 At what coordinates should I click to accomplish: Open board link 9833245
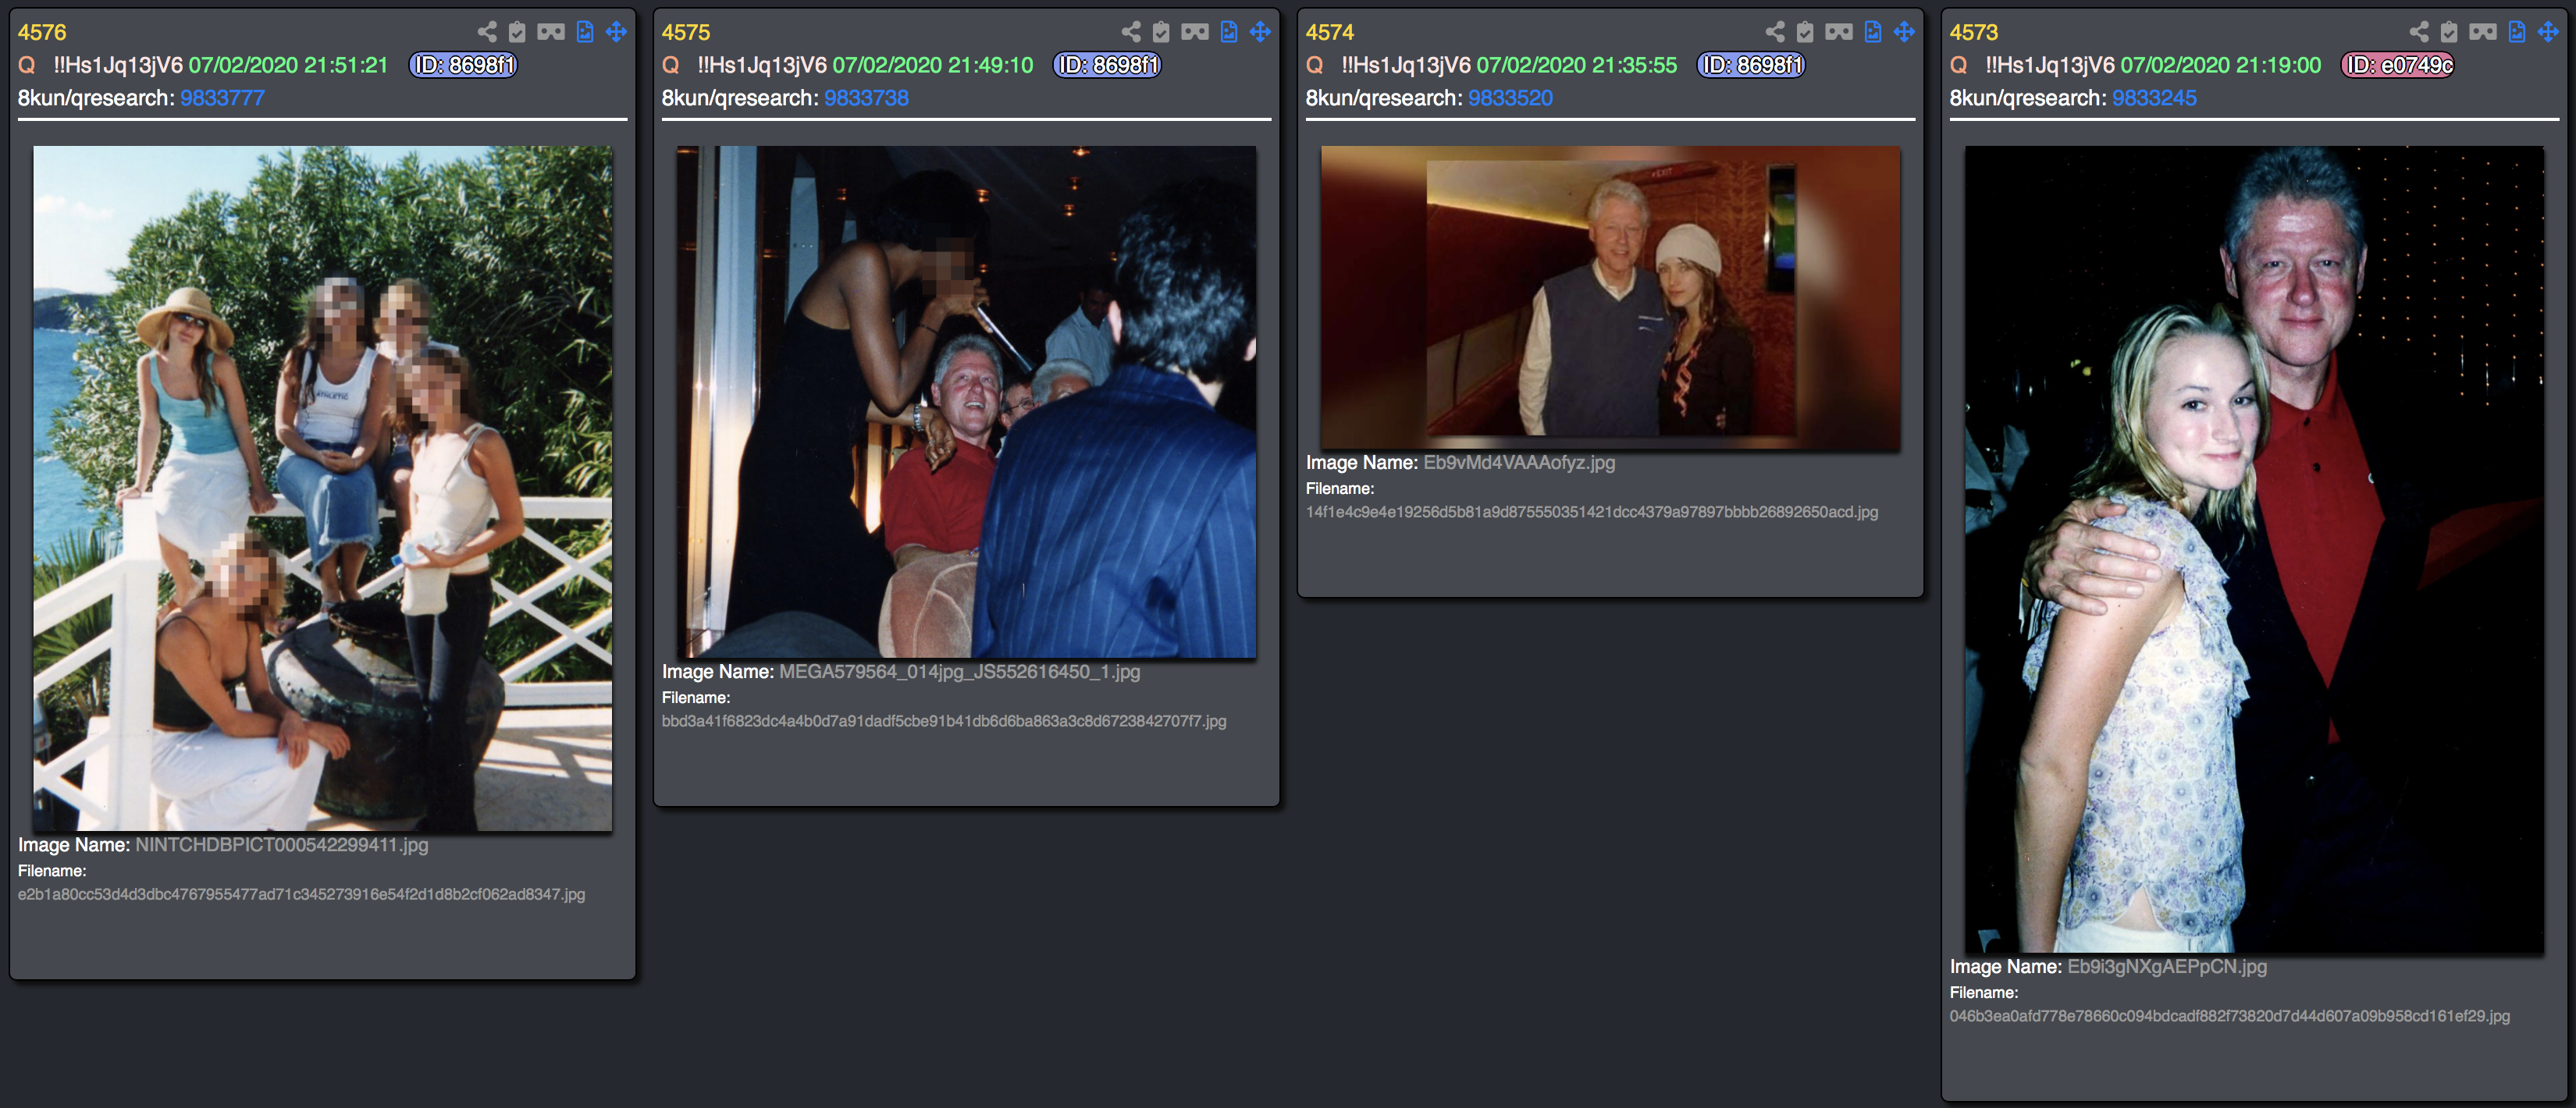(2154, 98)
